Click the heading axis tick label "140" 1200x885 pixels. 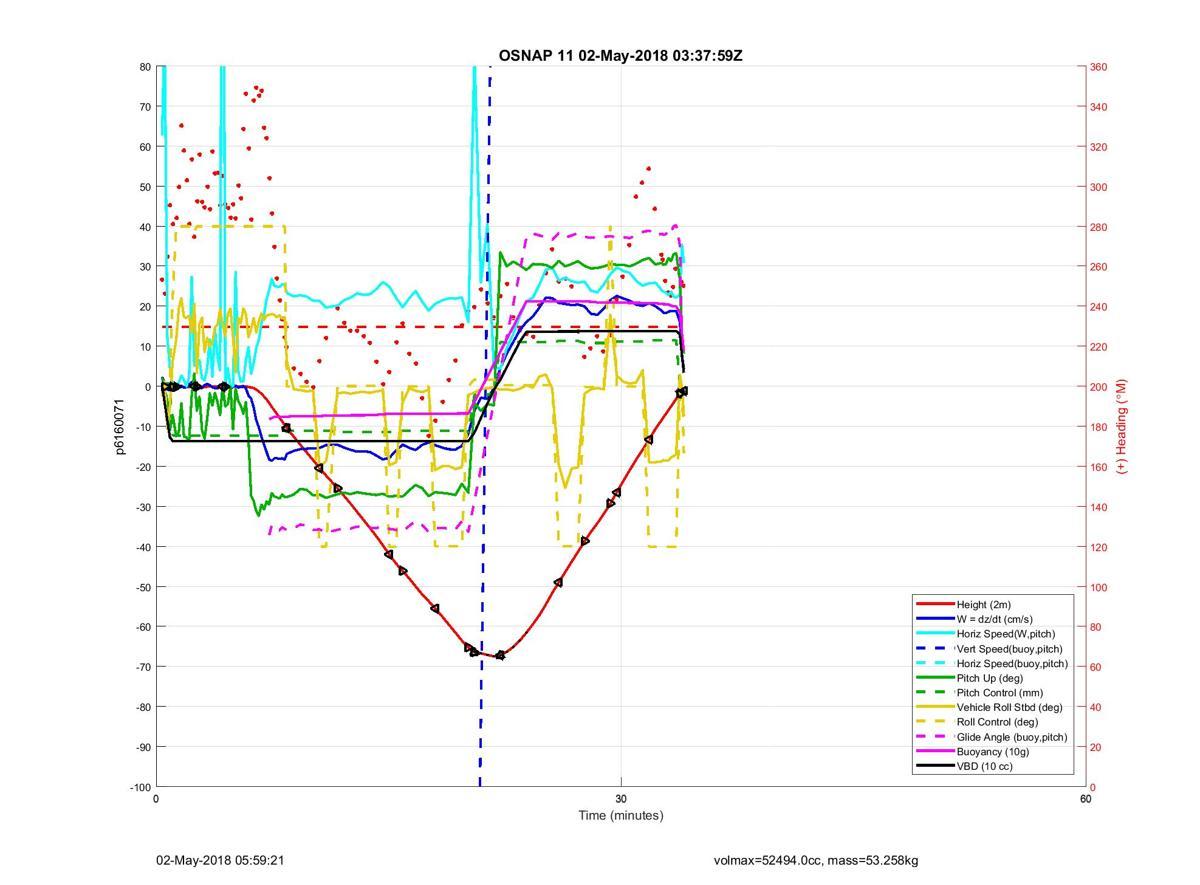click(1098, 507)
